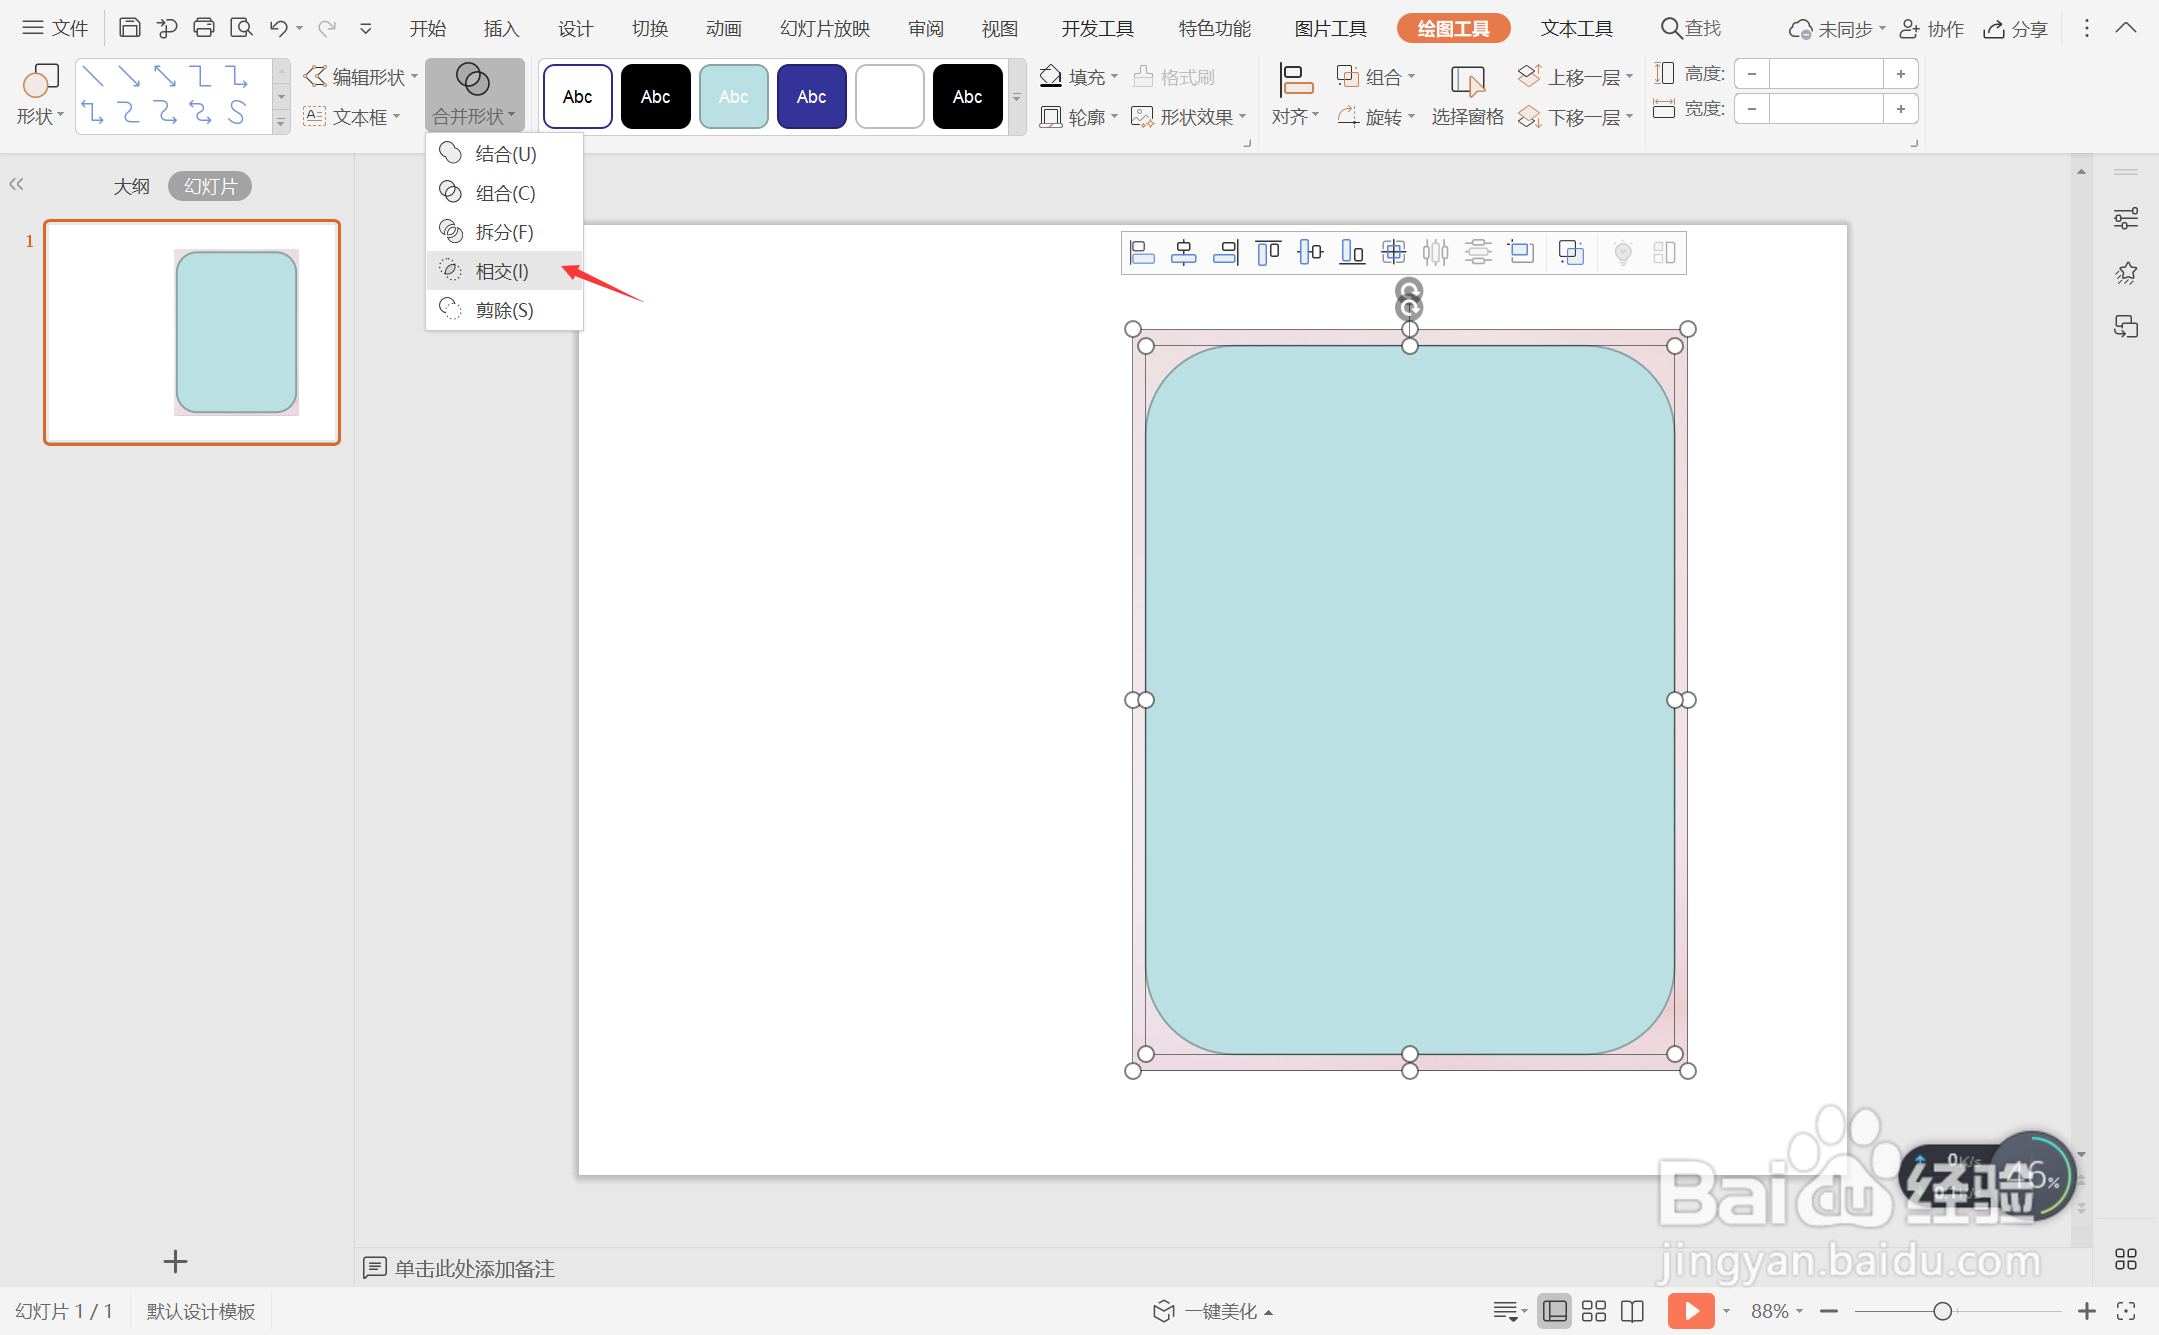2159x1335 pixels.
Task: Choose the light teal Abc style swatch
Action: click(x=733, y=96)
